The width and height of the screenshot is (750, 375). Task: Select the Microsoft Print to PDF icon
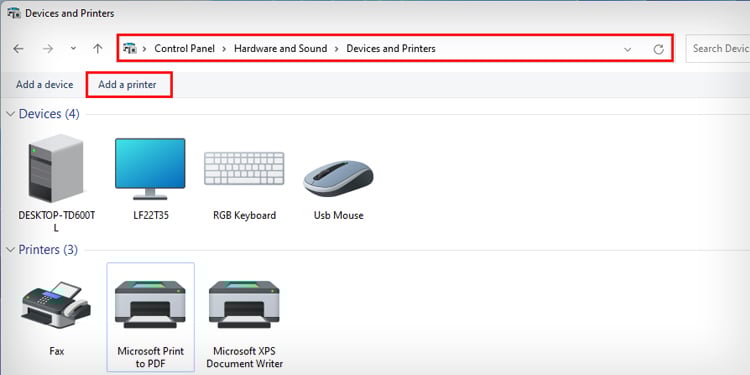[150, 304]
